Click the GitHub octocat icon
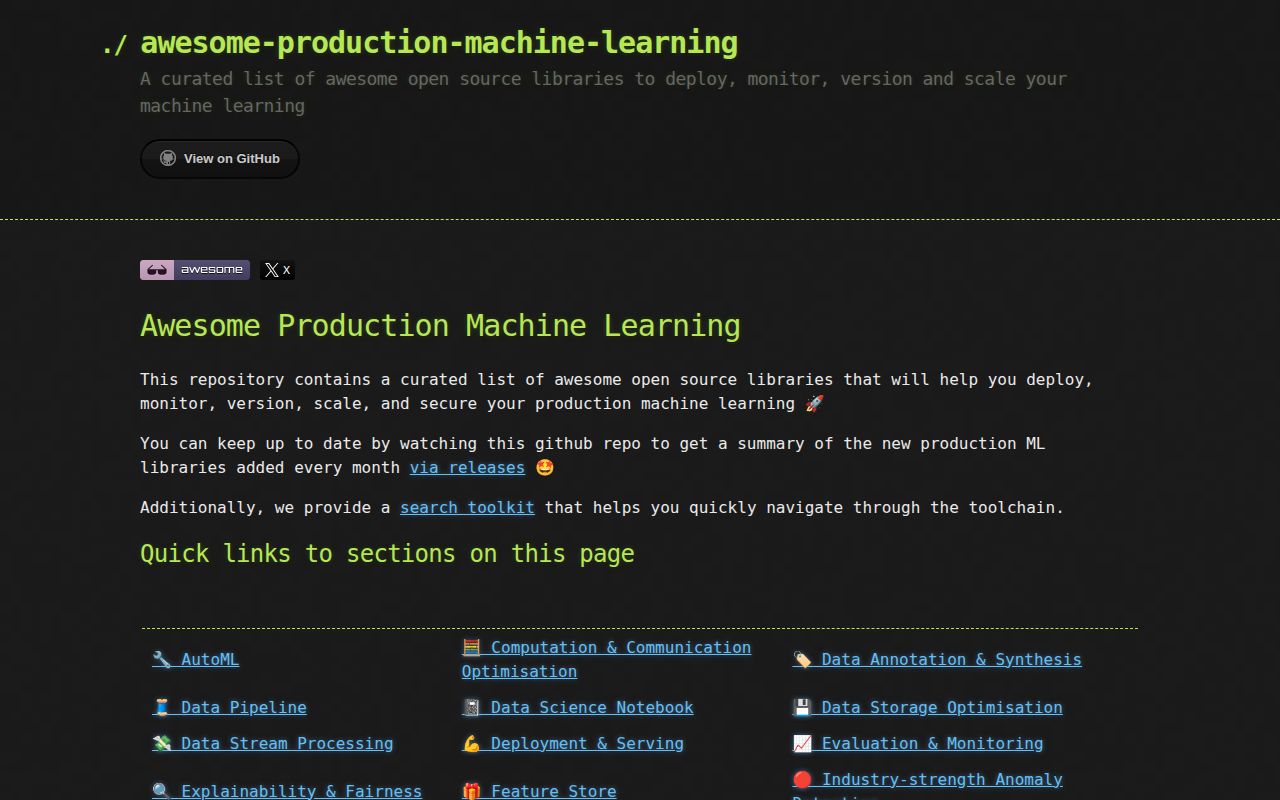 coord(168,158)
